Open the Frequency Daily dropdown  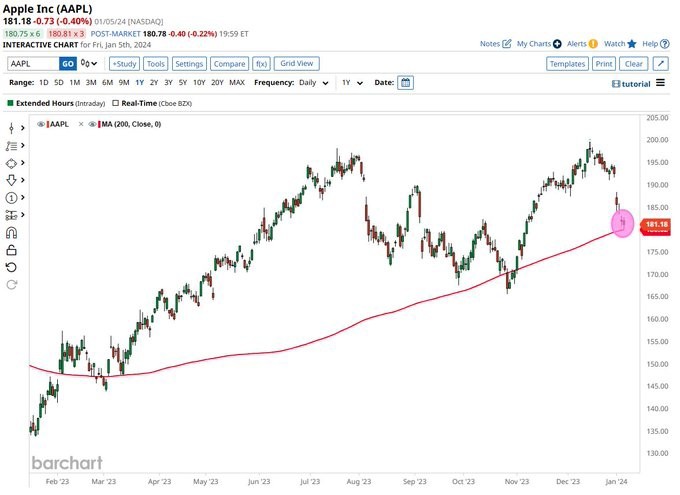(312, 83)
